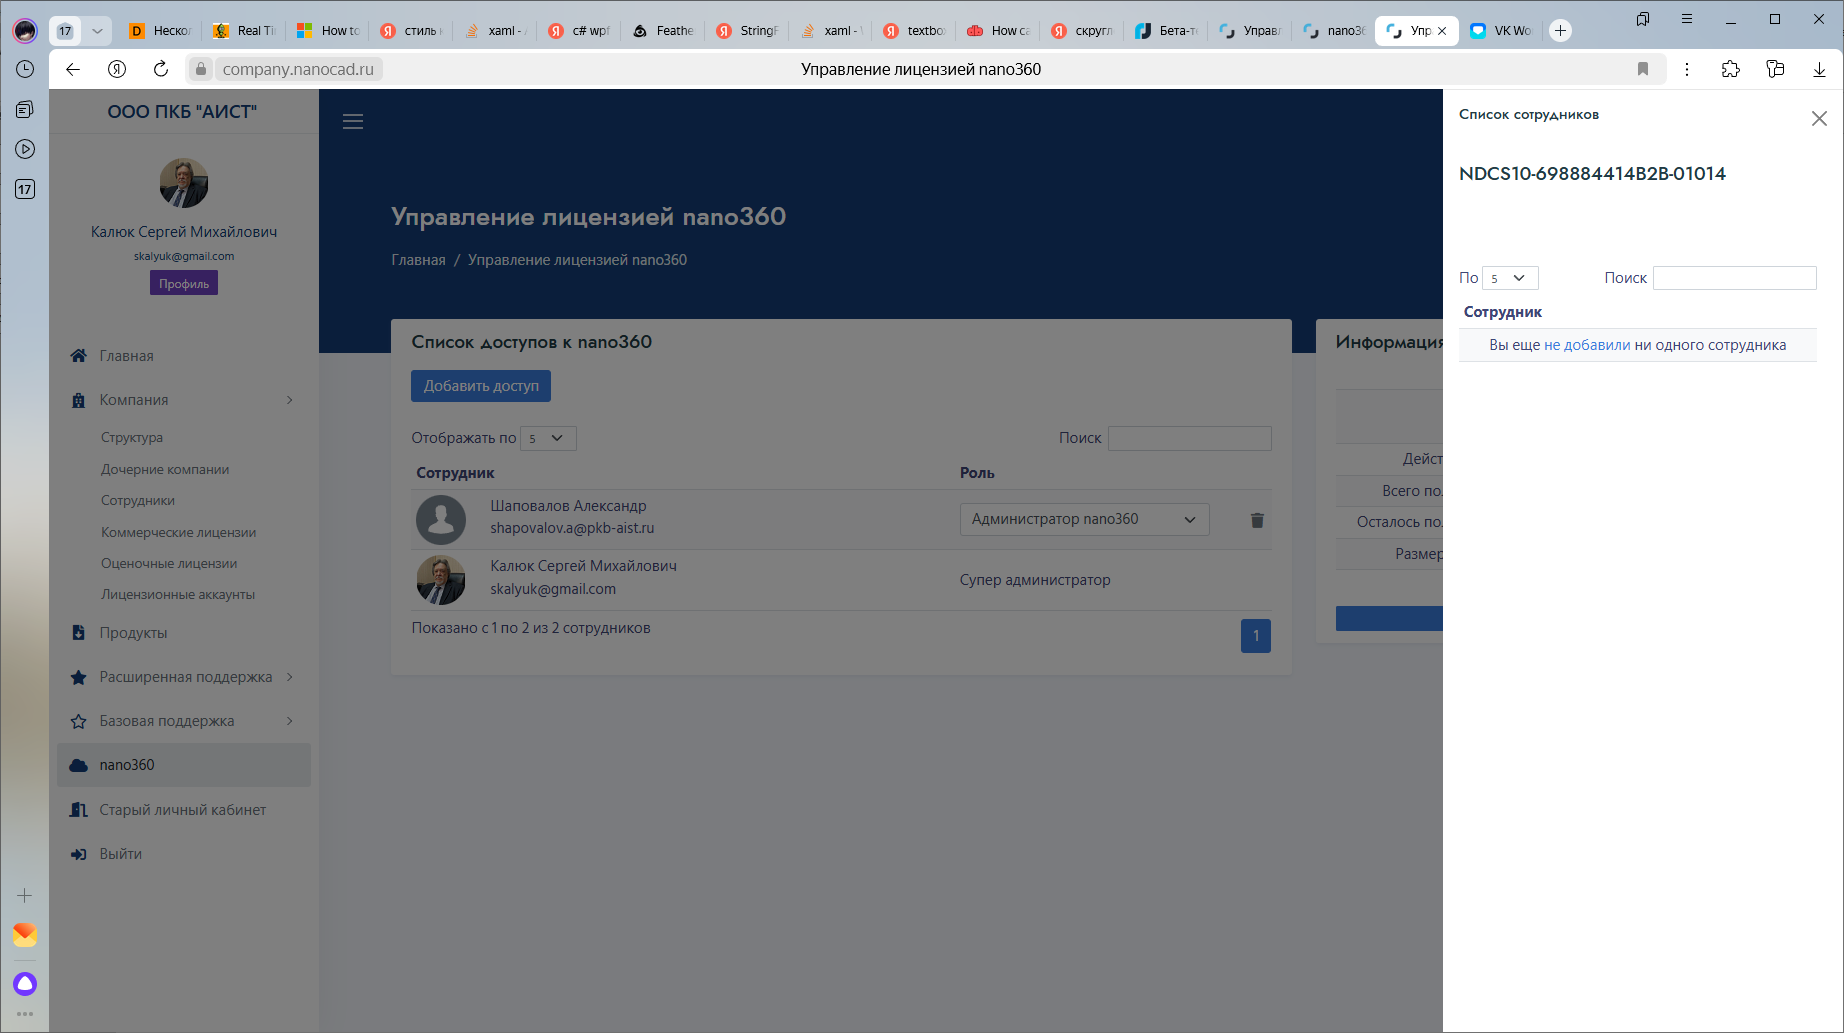
Task: Open the browser main menu lines icon
Action: pyautogui.click(x=1687, y=19)
